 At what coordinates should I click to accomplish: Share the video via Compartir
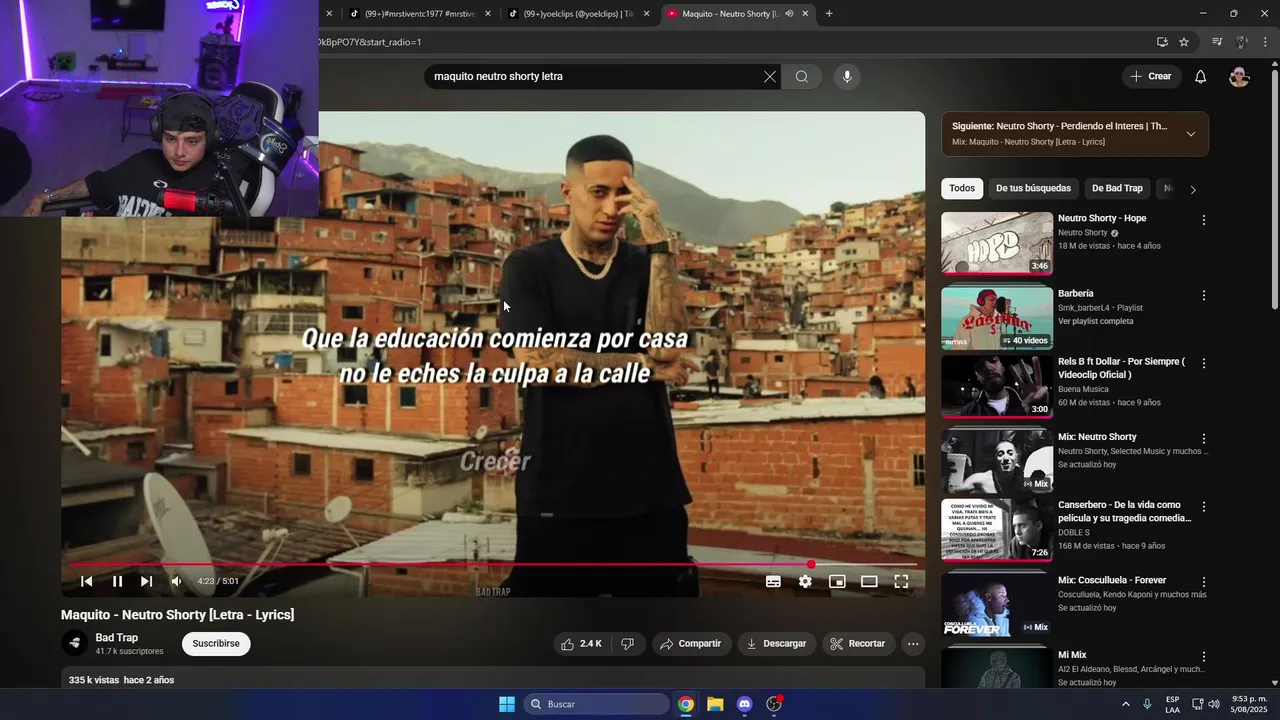click(690, 644)
